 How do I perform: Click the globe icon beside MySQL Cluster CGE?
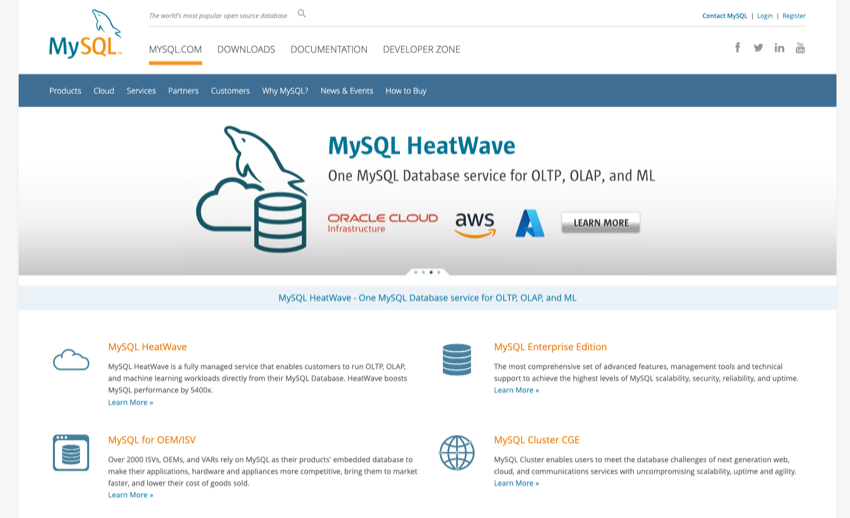click(457, 452)
